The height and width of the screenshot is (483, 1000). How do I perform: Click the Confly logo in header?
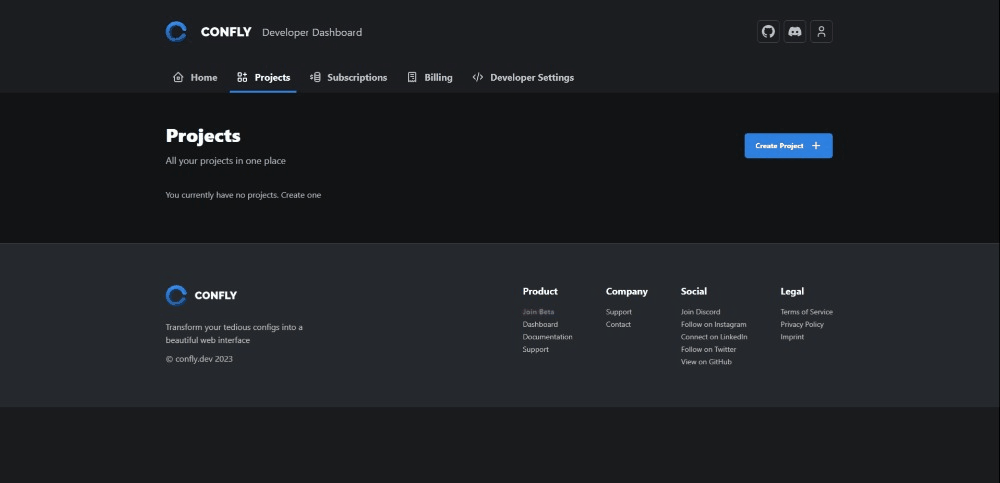point(177,32)
